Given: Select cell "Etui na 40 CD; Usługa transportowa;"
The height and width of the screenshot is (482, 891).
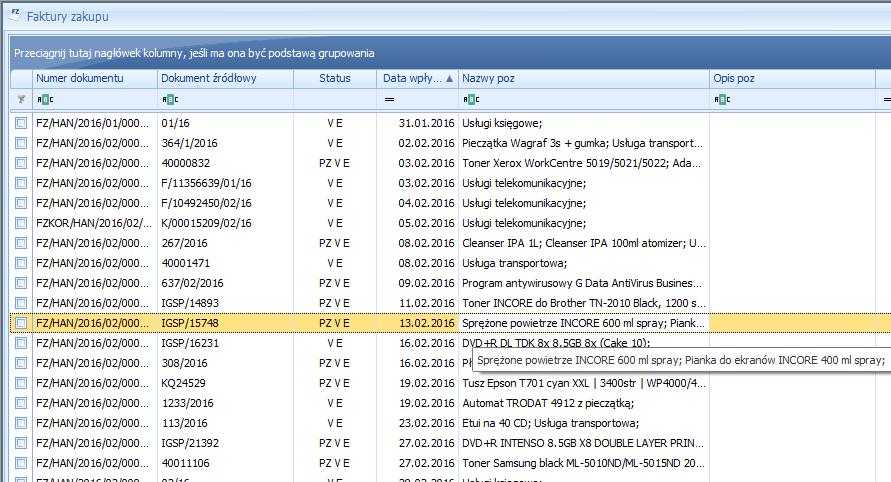Looking at the screenshot, I should [584, 423].
